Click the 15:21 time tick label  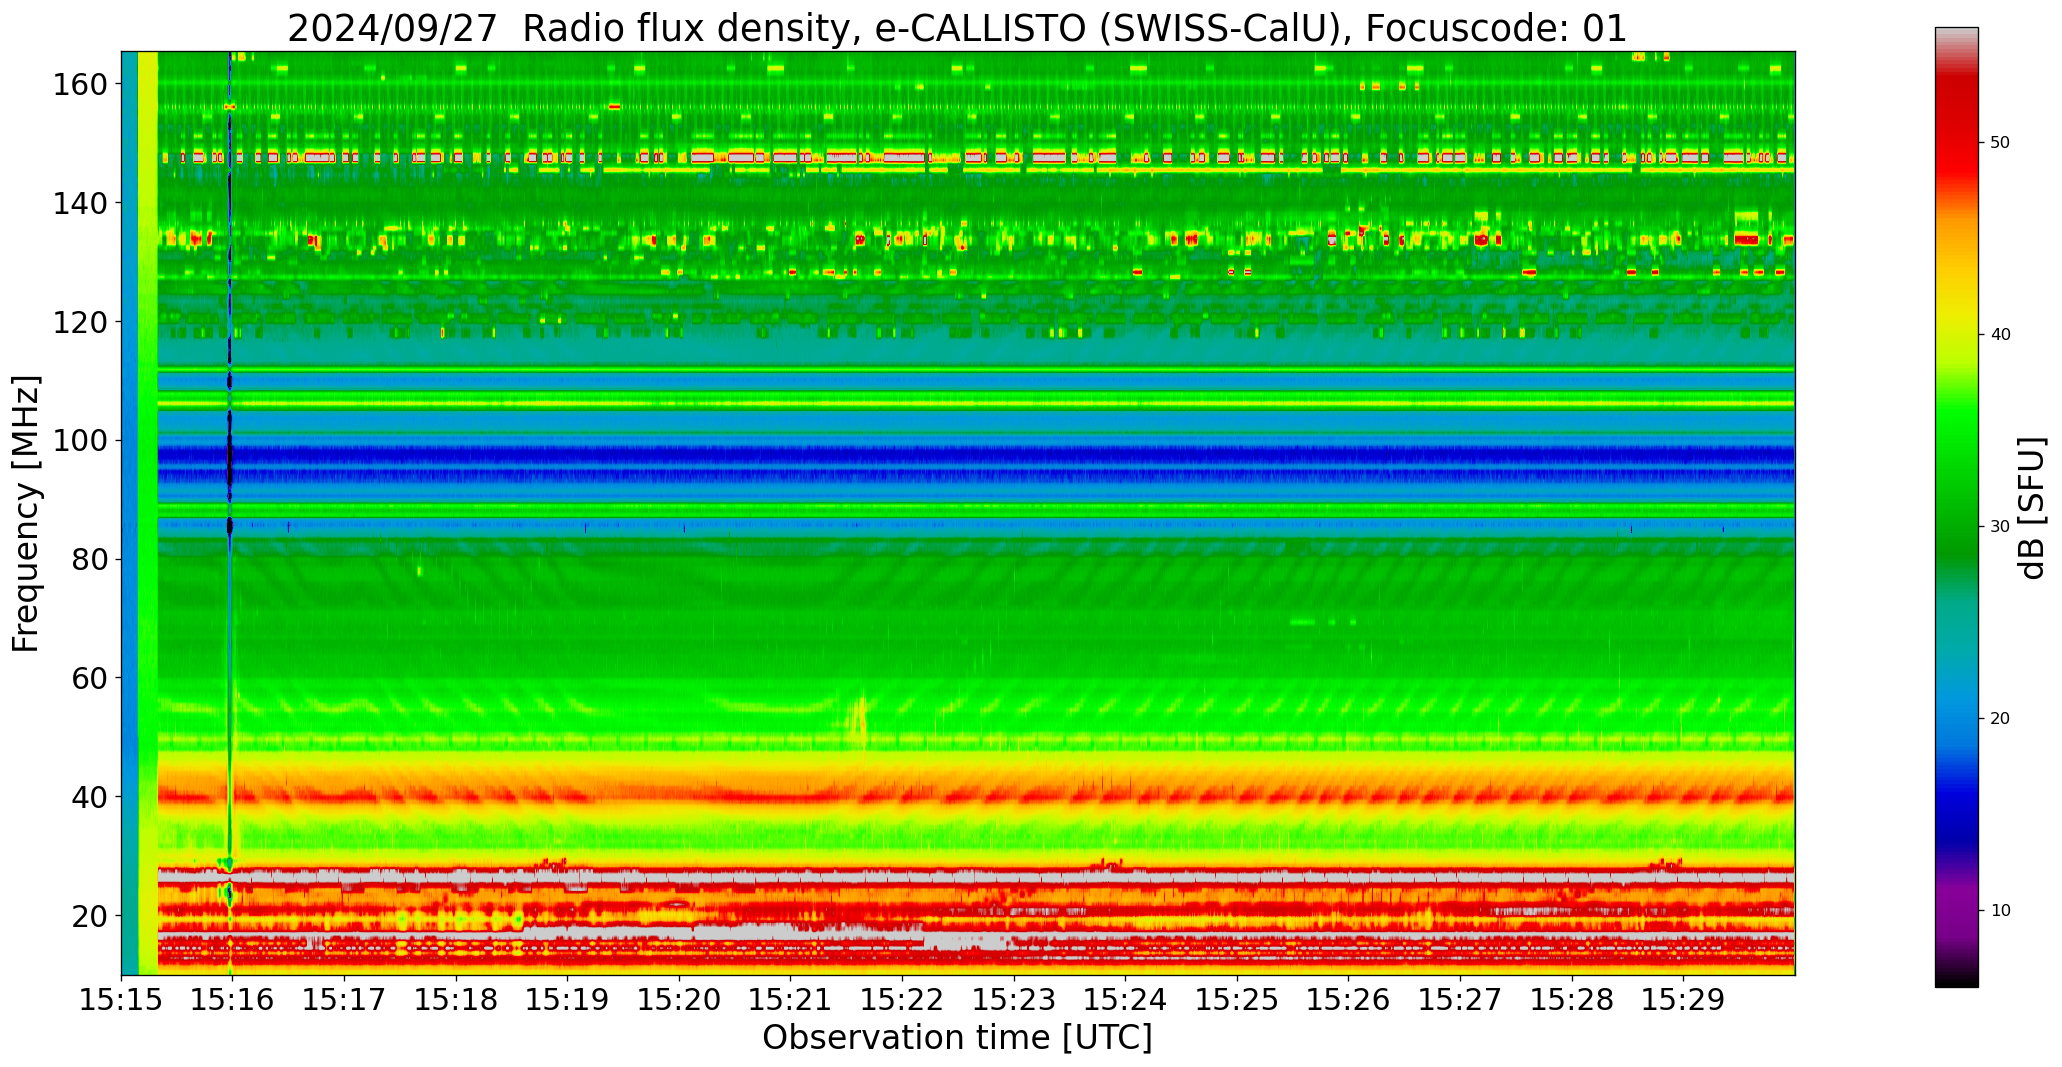pos(791,998)
